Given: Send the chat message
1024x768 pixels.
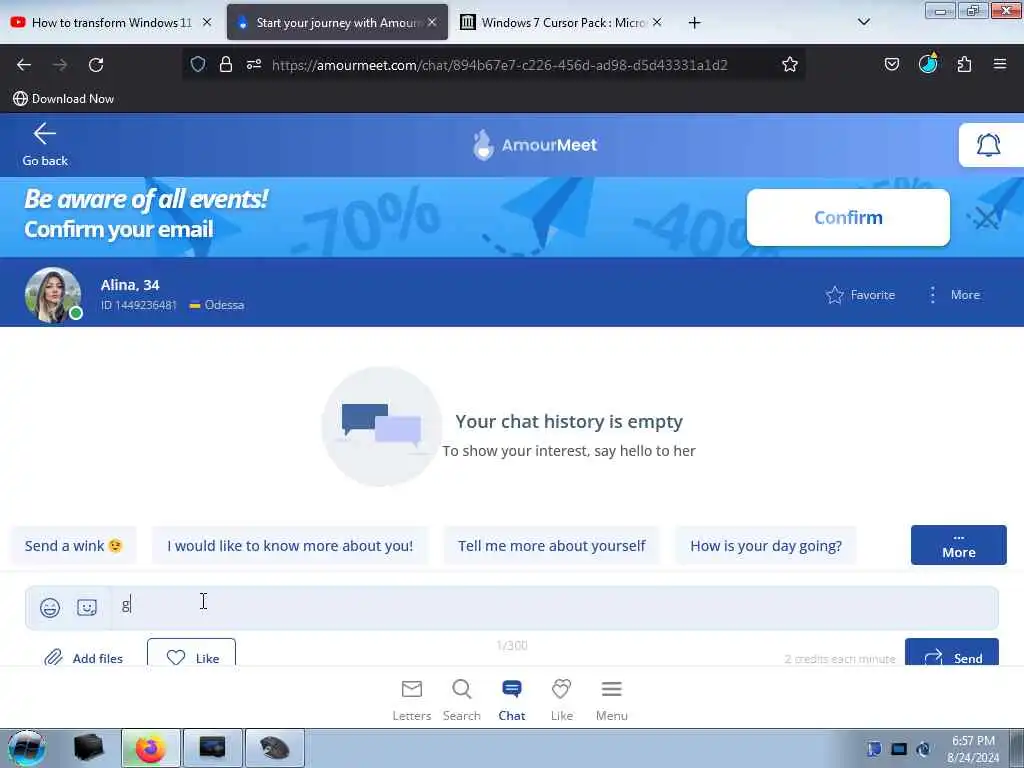Looking at the screenshot, I should (952, 654).
